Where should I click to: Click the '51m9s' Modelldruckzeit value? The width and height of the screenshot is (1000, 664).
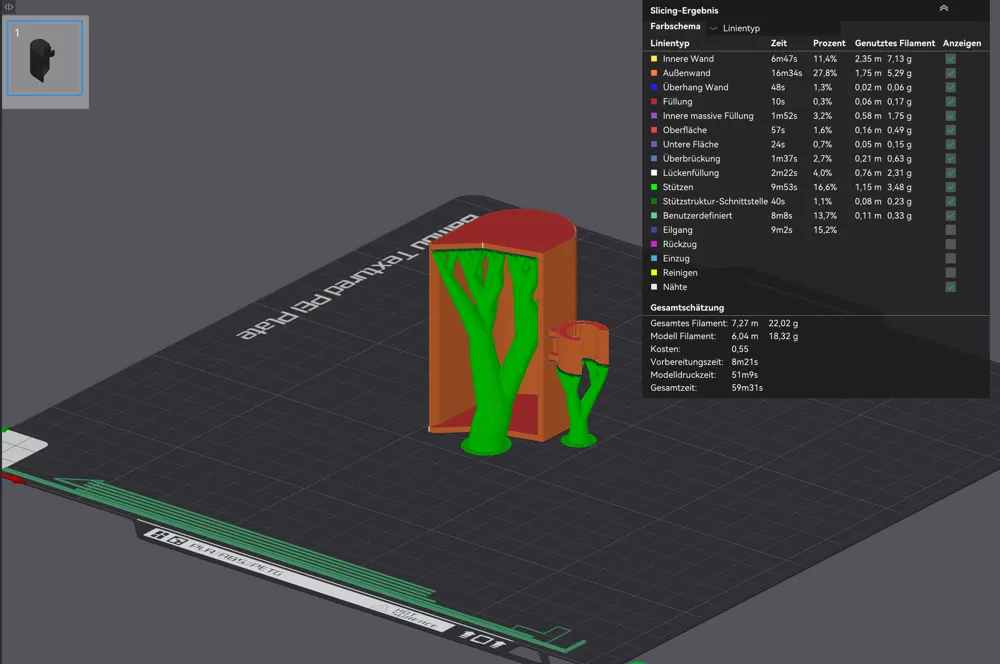click(x=744, y=374)
